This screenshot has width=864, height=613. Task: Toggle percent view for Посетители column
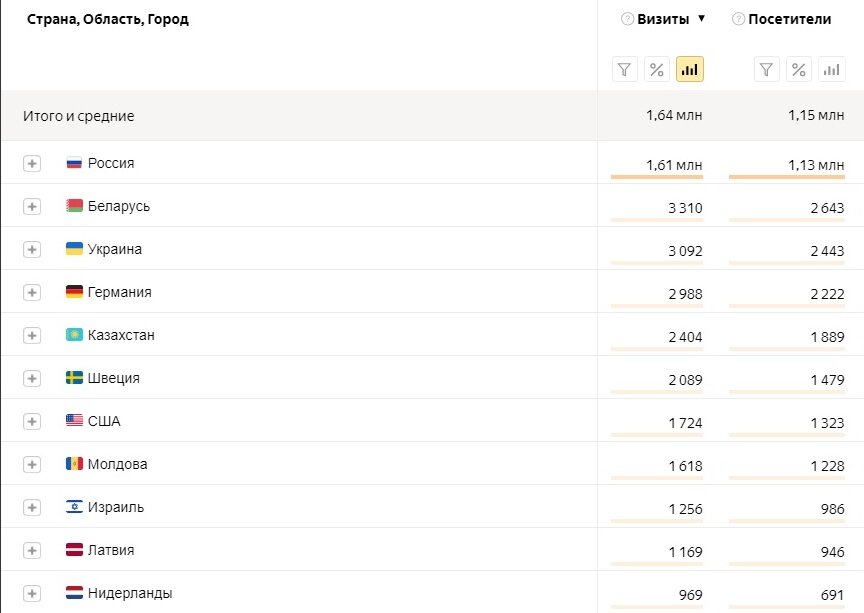[798, 69]
